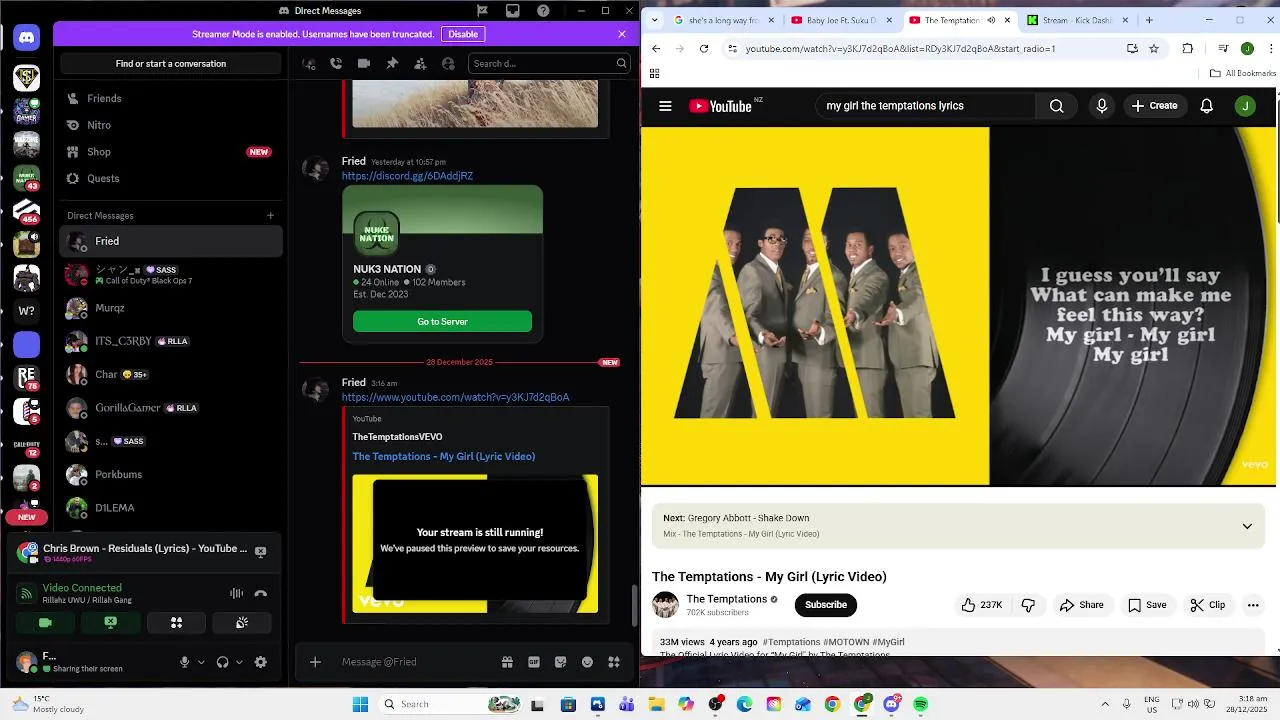Open the YouTube guide hamburger menu
The height and width of the screenshot is (720, 1280).
click(665, 106)
